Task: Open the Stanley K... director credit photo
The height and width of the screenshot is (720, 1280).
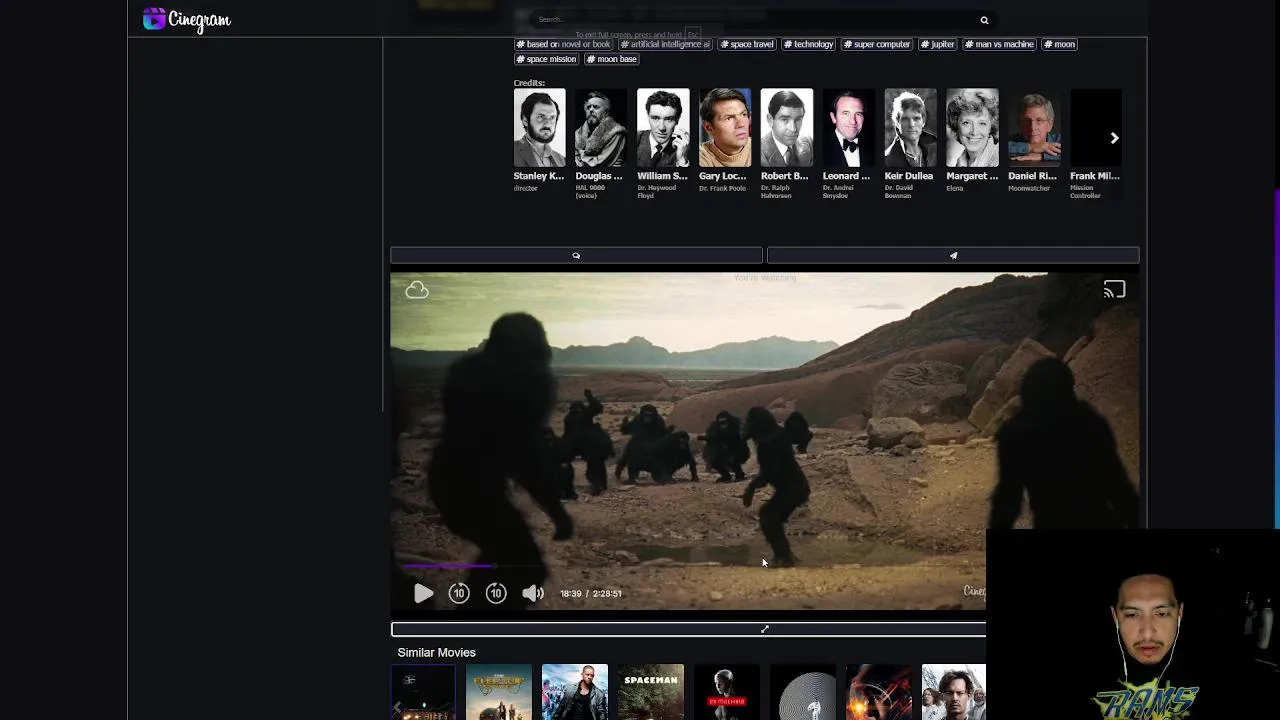Action: (539, 128)
